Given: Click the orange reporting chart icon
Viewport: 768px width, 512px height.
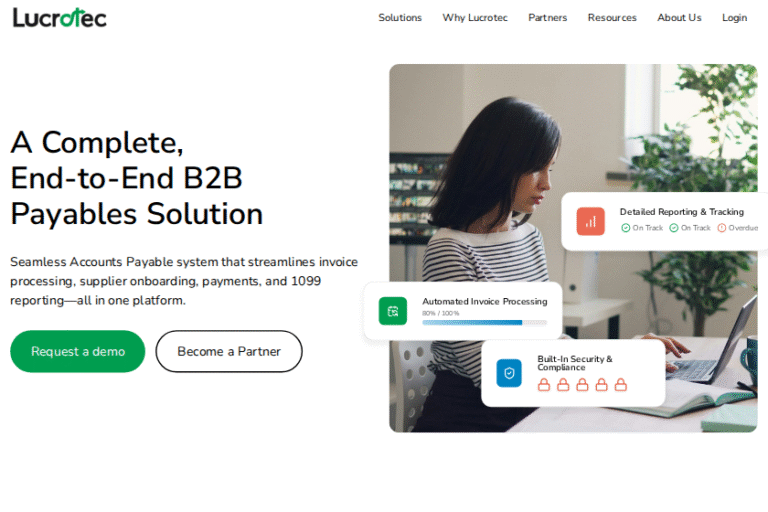Looking at the screenshot, I should [x=591, y=221].
